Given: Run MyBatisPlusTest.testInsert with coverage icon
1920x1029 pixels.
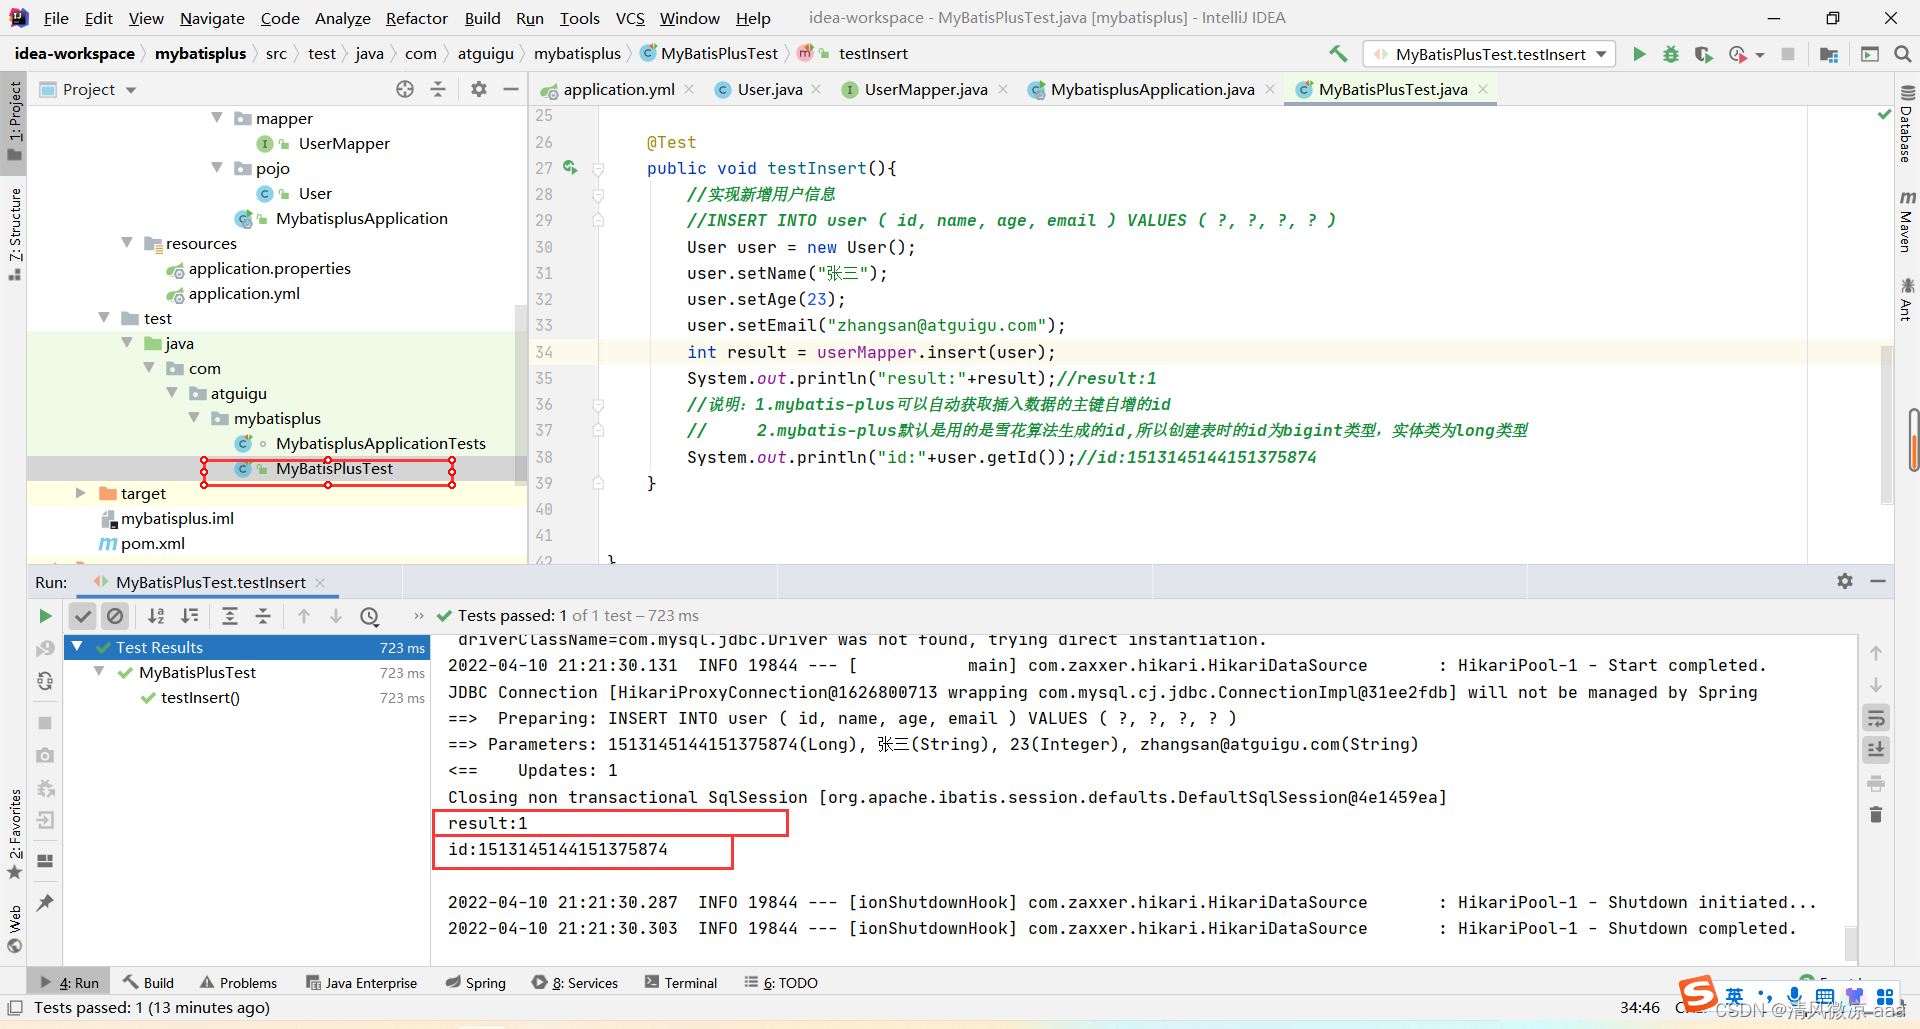Looking at the screenshot, I should click(1703, 54).
